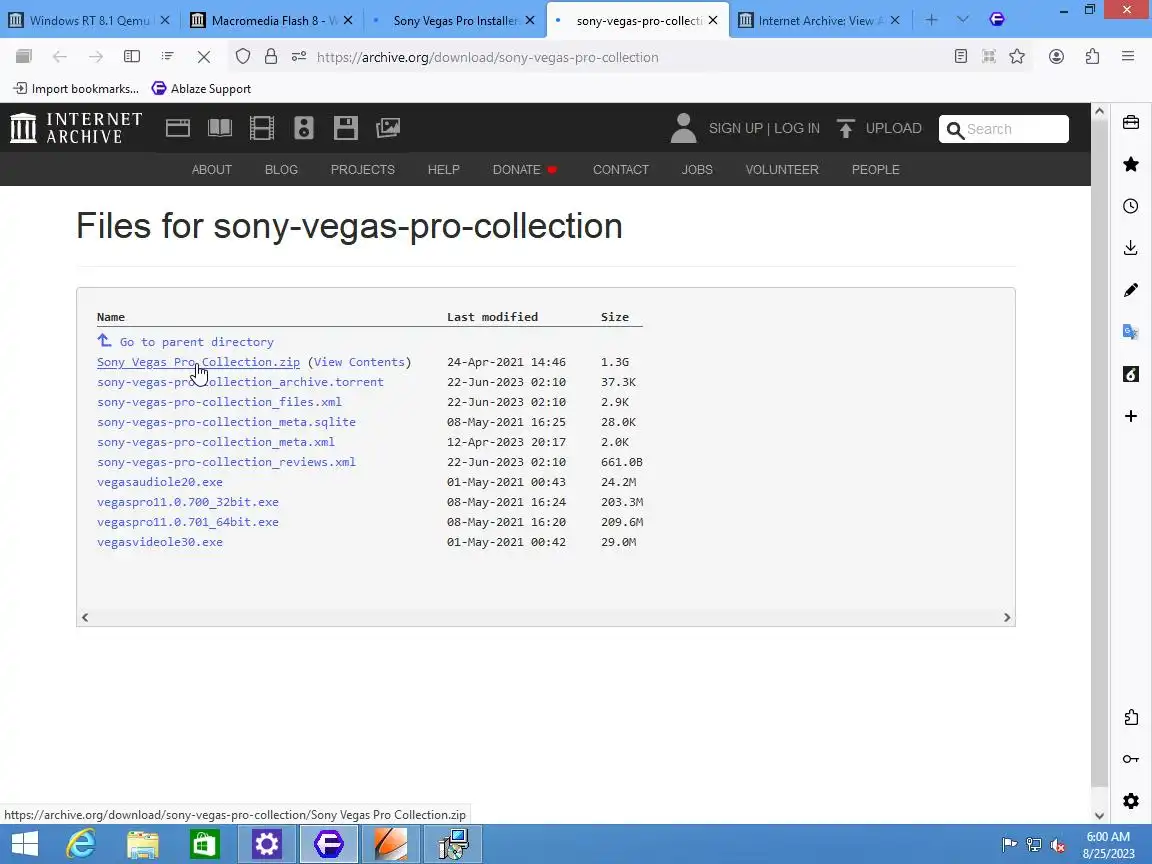Image resolution: width=1152 pixels, height=864 pixels.
Task: Open the BLOG menu item
Action: [x=281, y=170]
